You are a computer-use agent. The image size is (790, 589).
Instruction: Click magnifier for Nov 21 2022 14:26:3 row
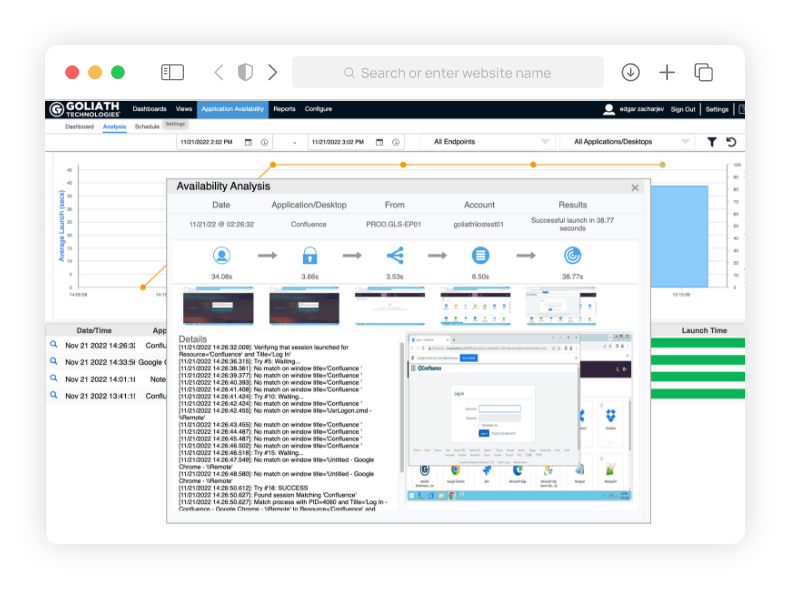pos(53,345)
